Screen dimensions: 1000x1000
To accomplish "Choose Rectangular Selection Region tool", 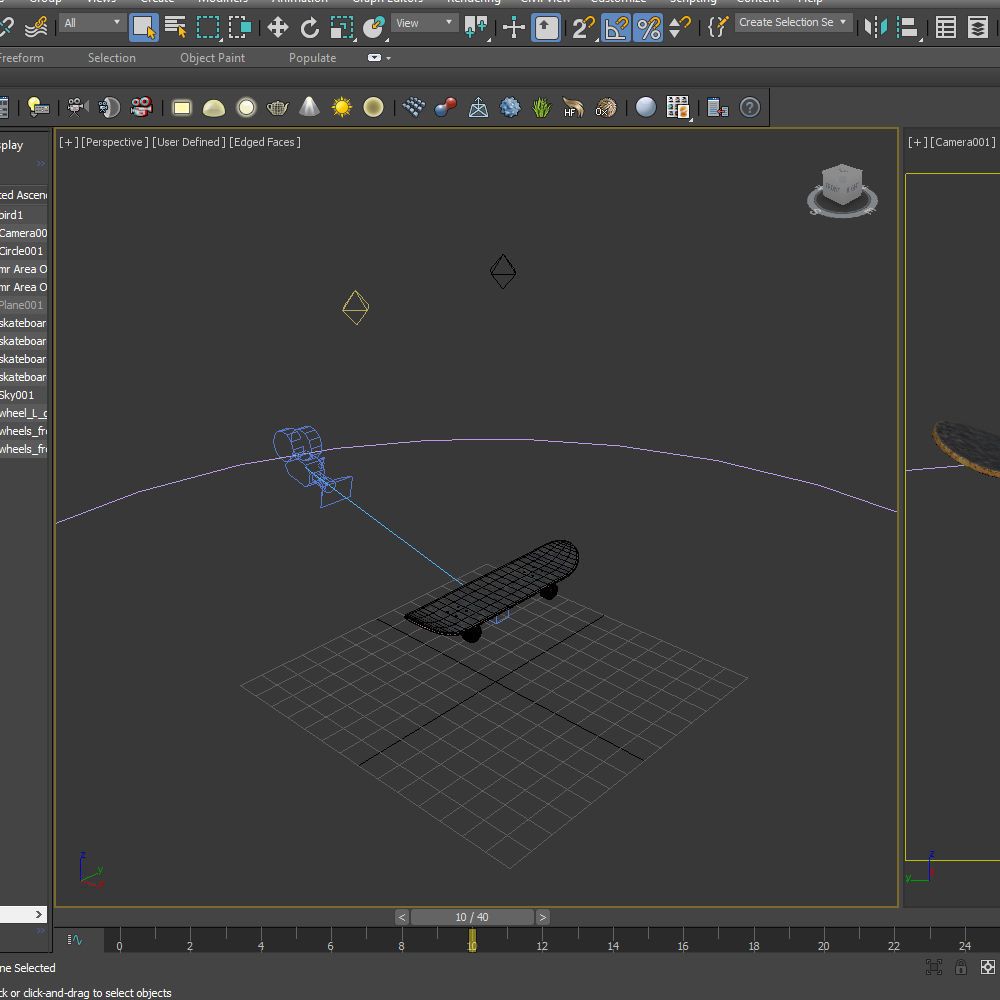I will tap(208, 27).
